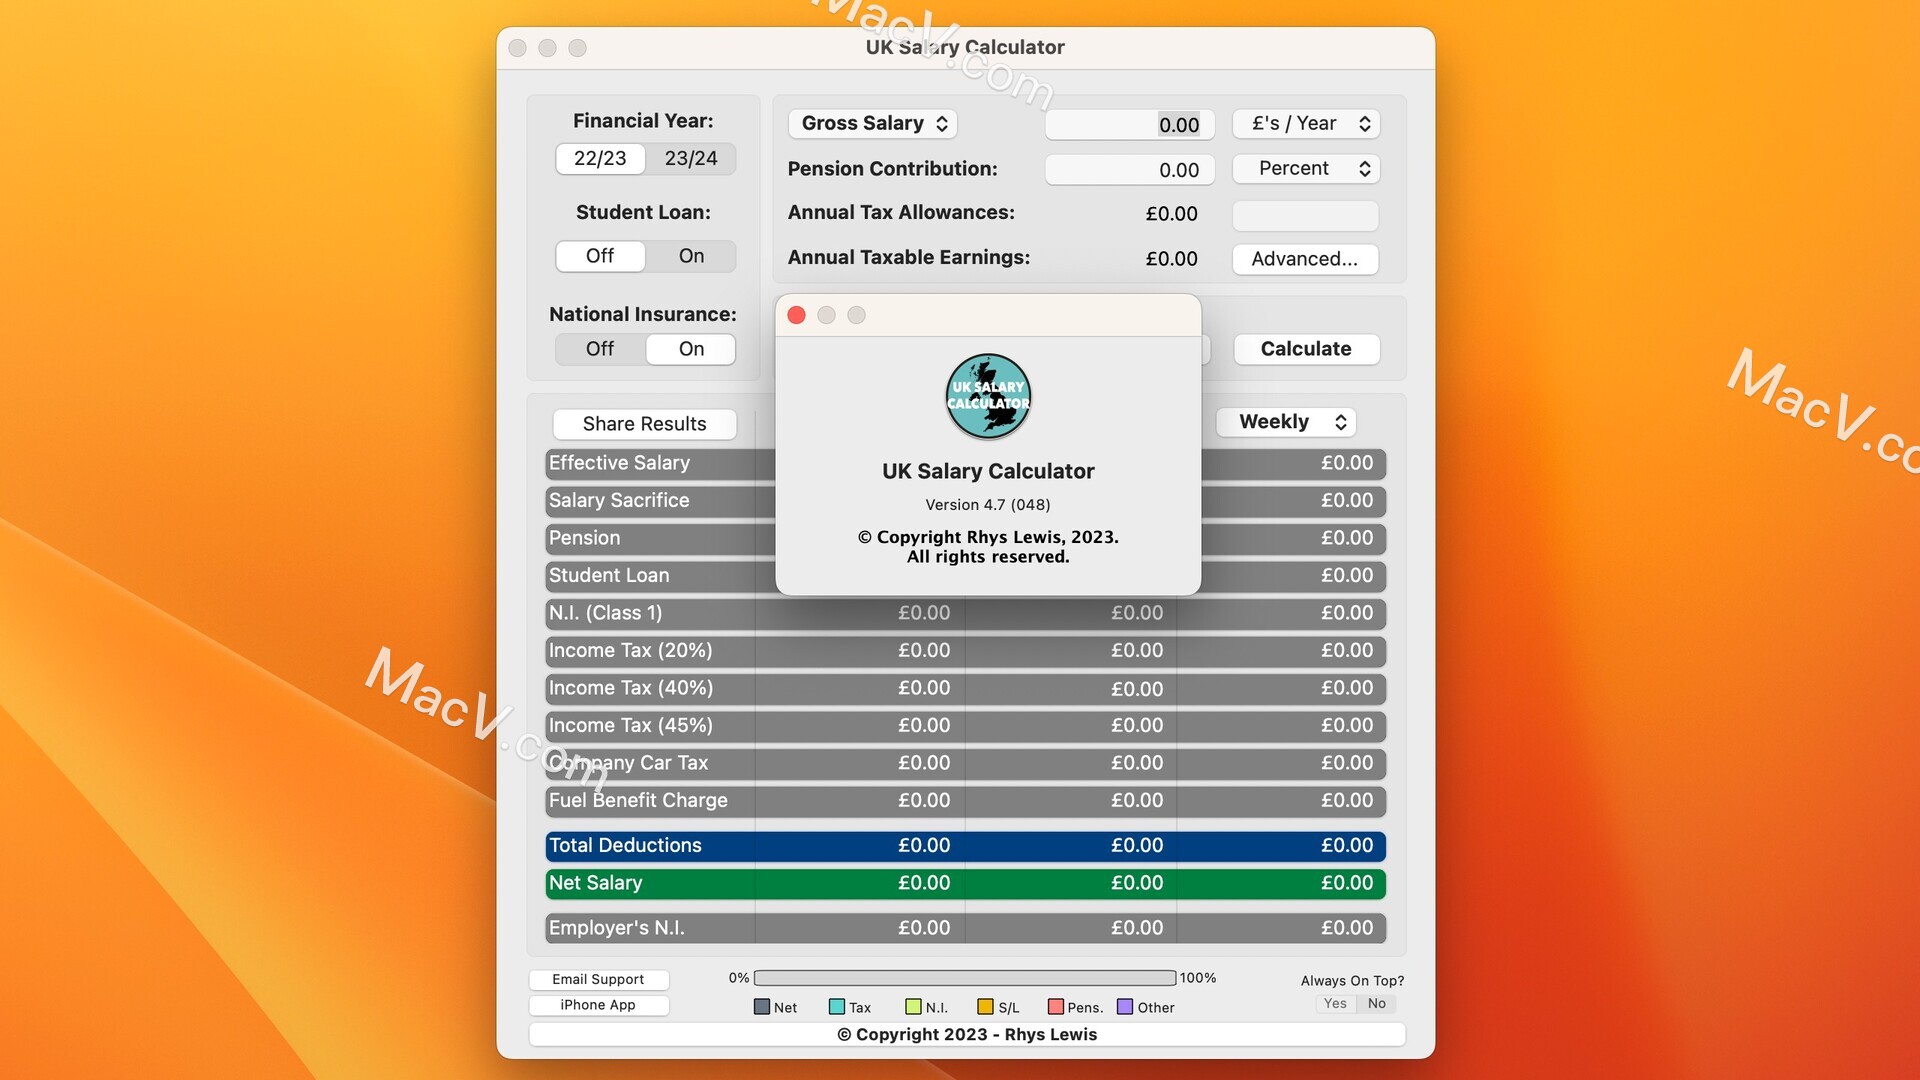Image resolution: width=1920 pixels, height=1080 pixels.
Task: Select the N.I. (Class 1) row label
Action: pyautogui.click(x=605, y=613)
